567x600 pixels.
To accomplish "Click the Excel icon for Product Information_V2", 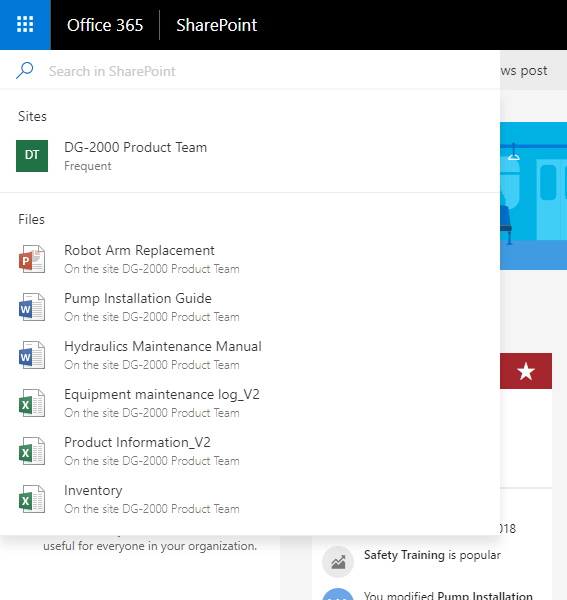I will pos(32,451).
